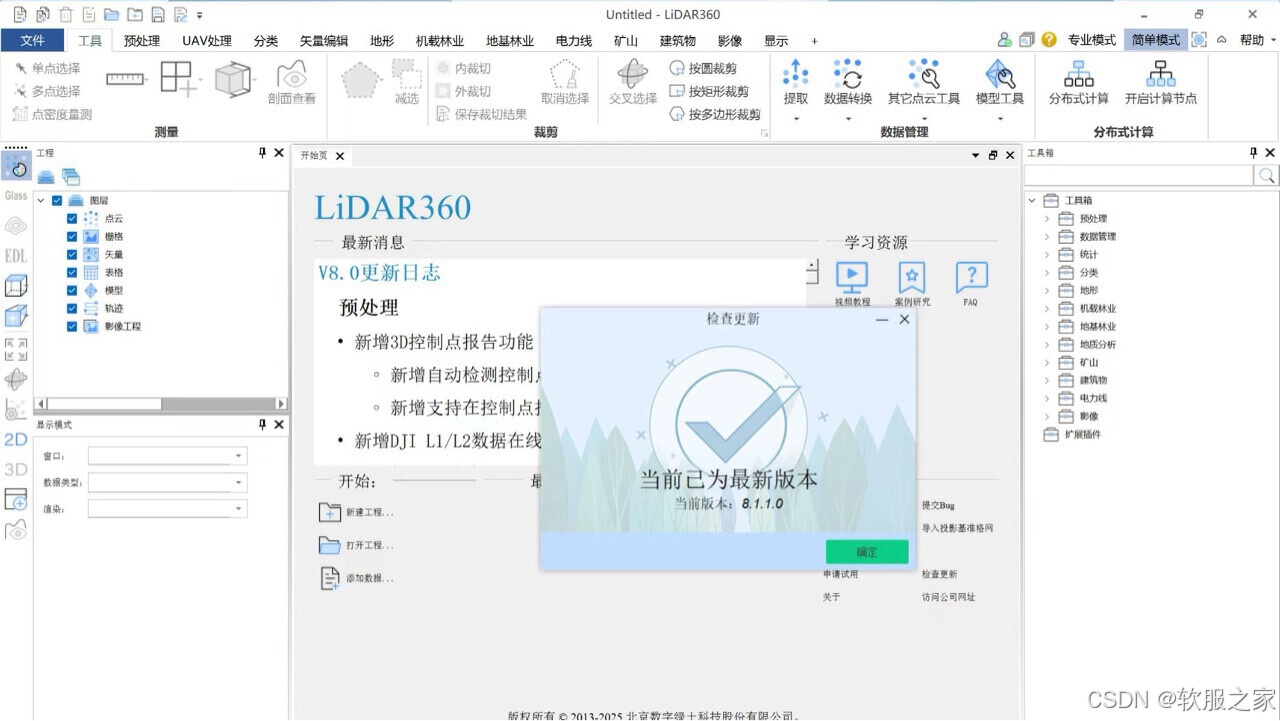Open the FAQ resource

click(x=971, y=283)
